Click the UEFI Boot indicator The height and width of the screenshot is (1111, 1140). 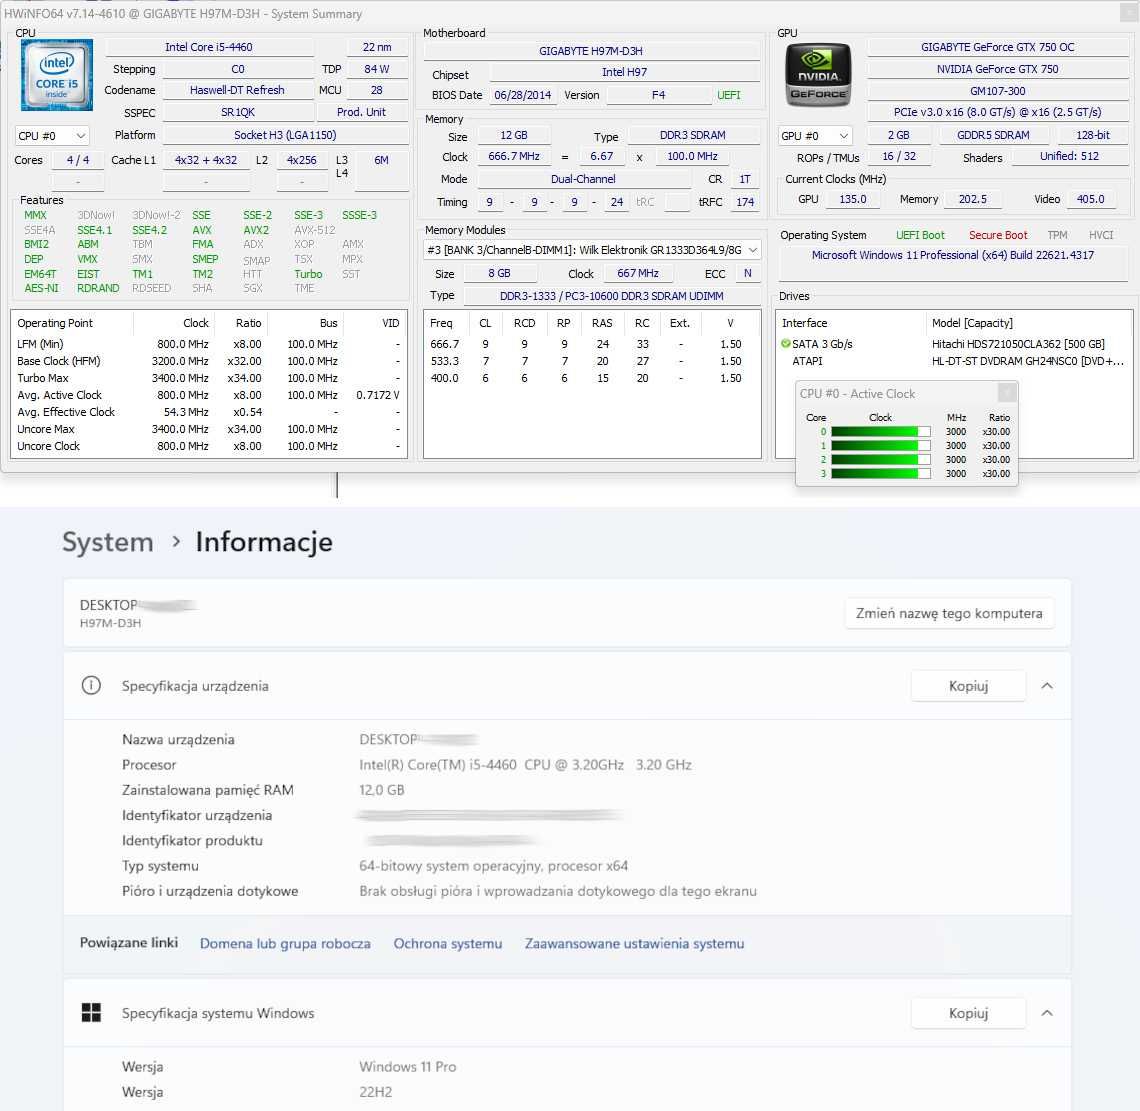click(920, 235)
